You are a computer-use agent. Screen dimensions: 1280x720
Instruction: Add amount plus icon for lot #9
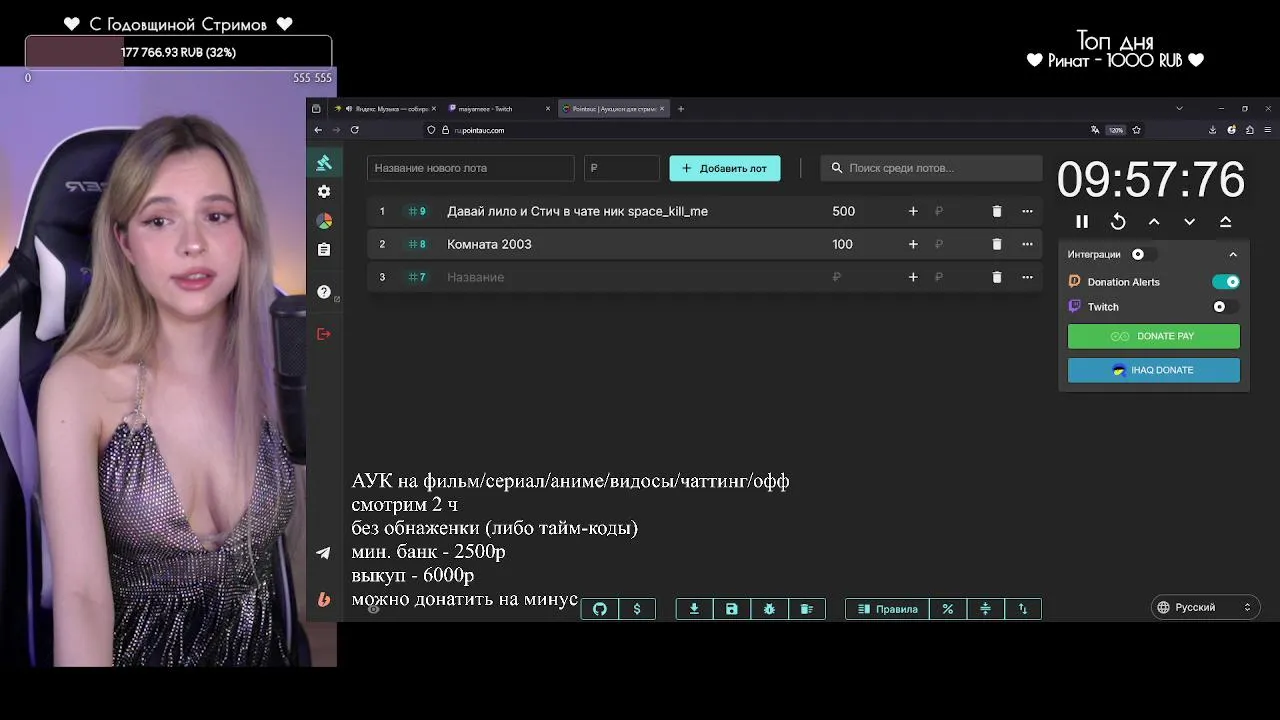tap(913, 211)
